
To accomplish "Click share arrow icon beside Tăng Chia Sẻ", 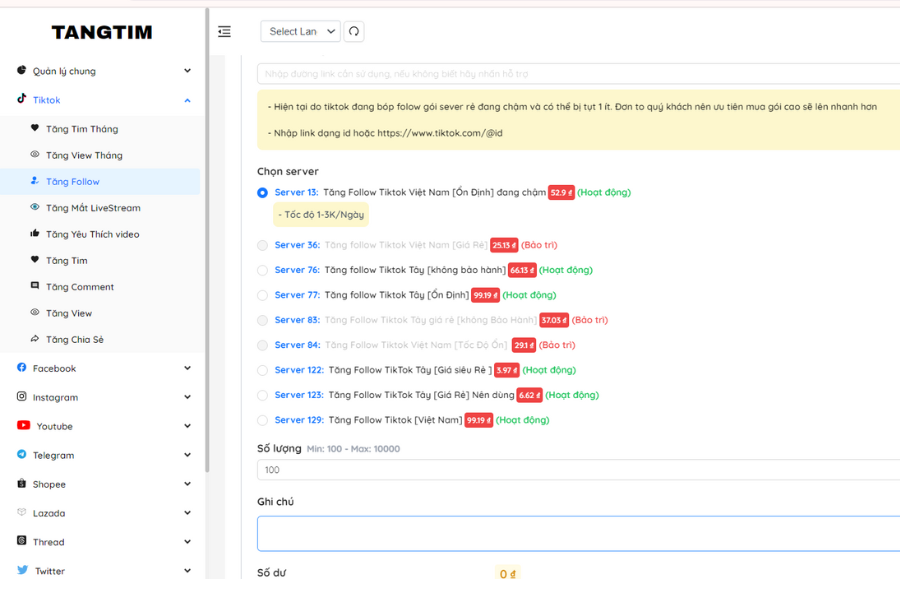I will [x=35, y=339].
